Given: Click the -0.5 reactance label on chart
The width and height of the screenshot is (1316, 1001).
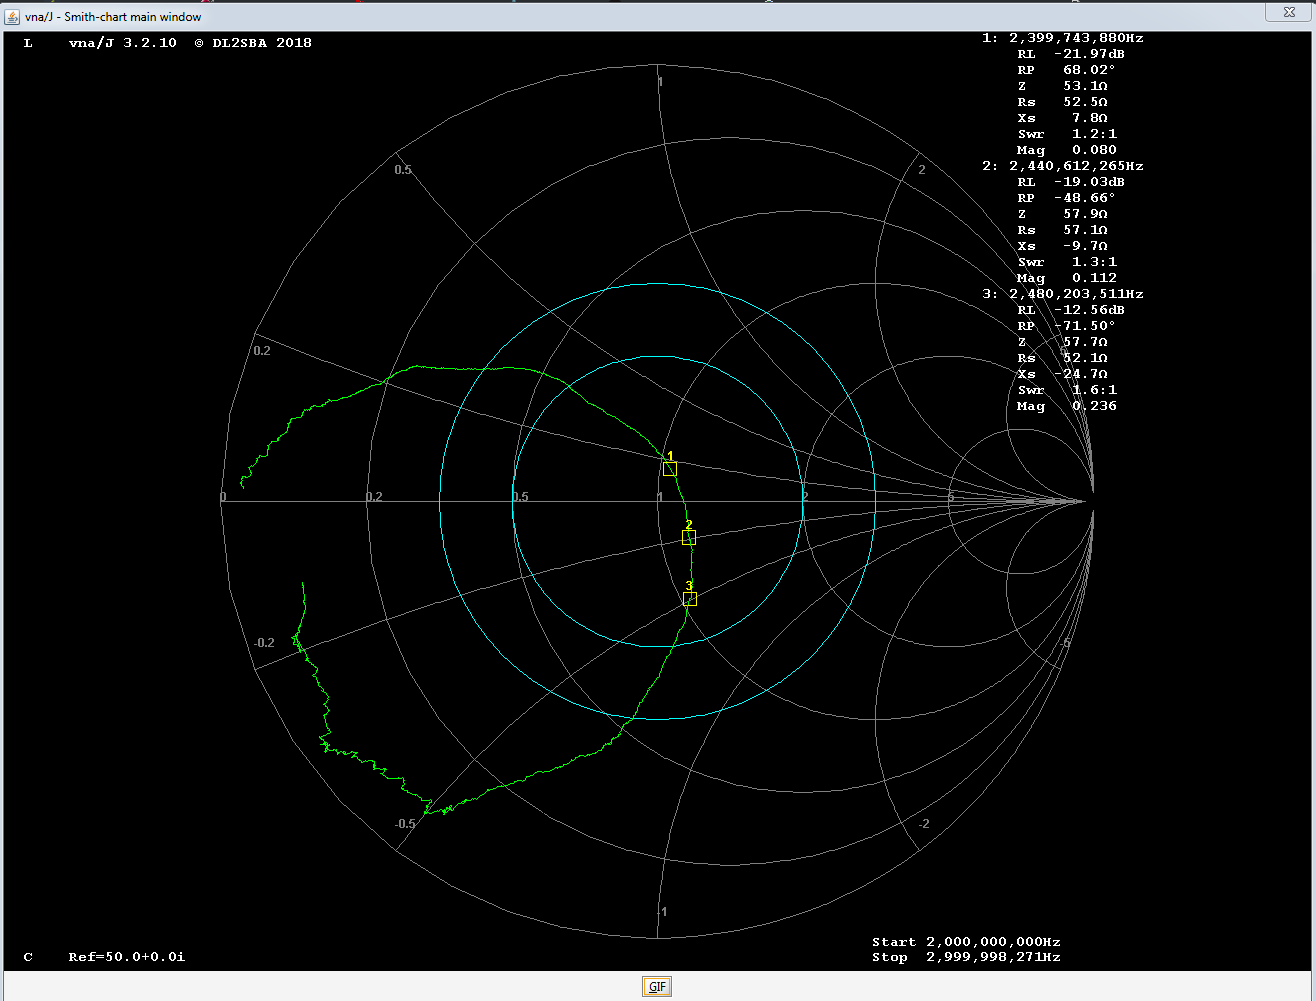Looking at the screenshot, I should point(404,824).
